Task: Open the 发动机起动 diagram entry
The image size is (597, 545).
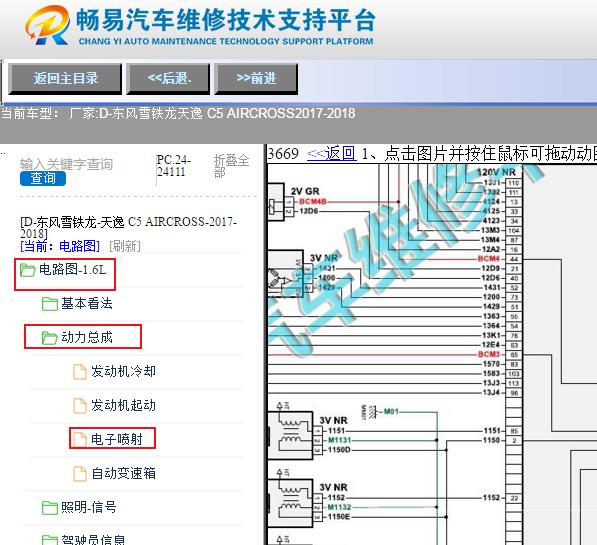Action: (123, 405)
